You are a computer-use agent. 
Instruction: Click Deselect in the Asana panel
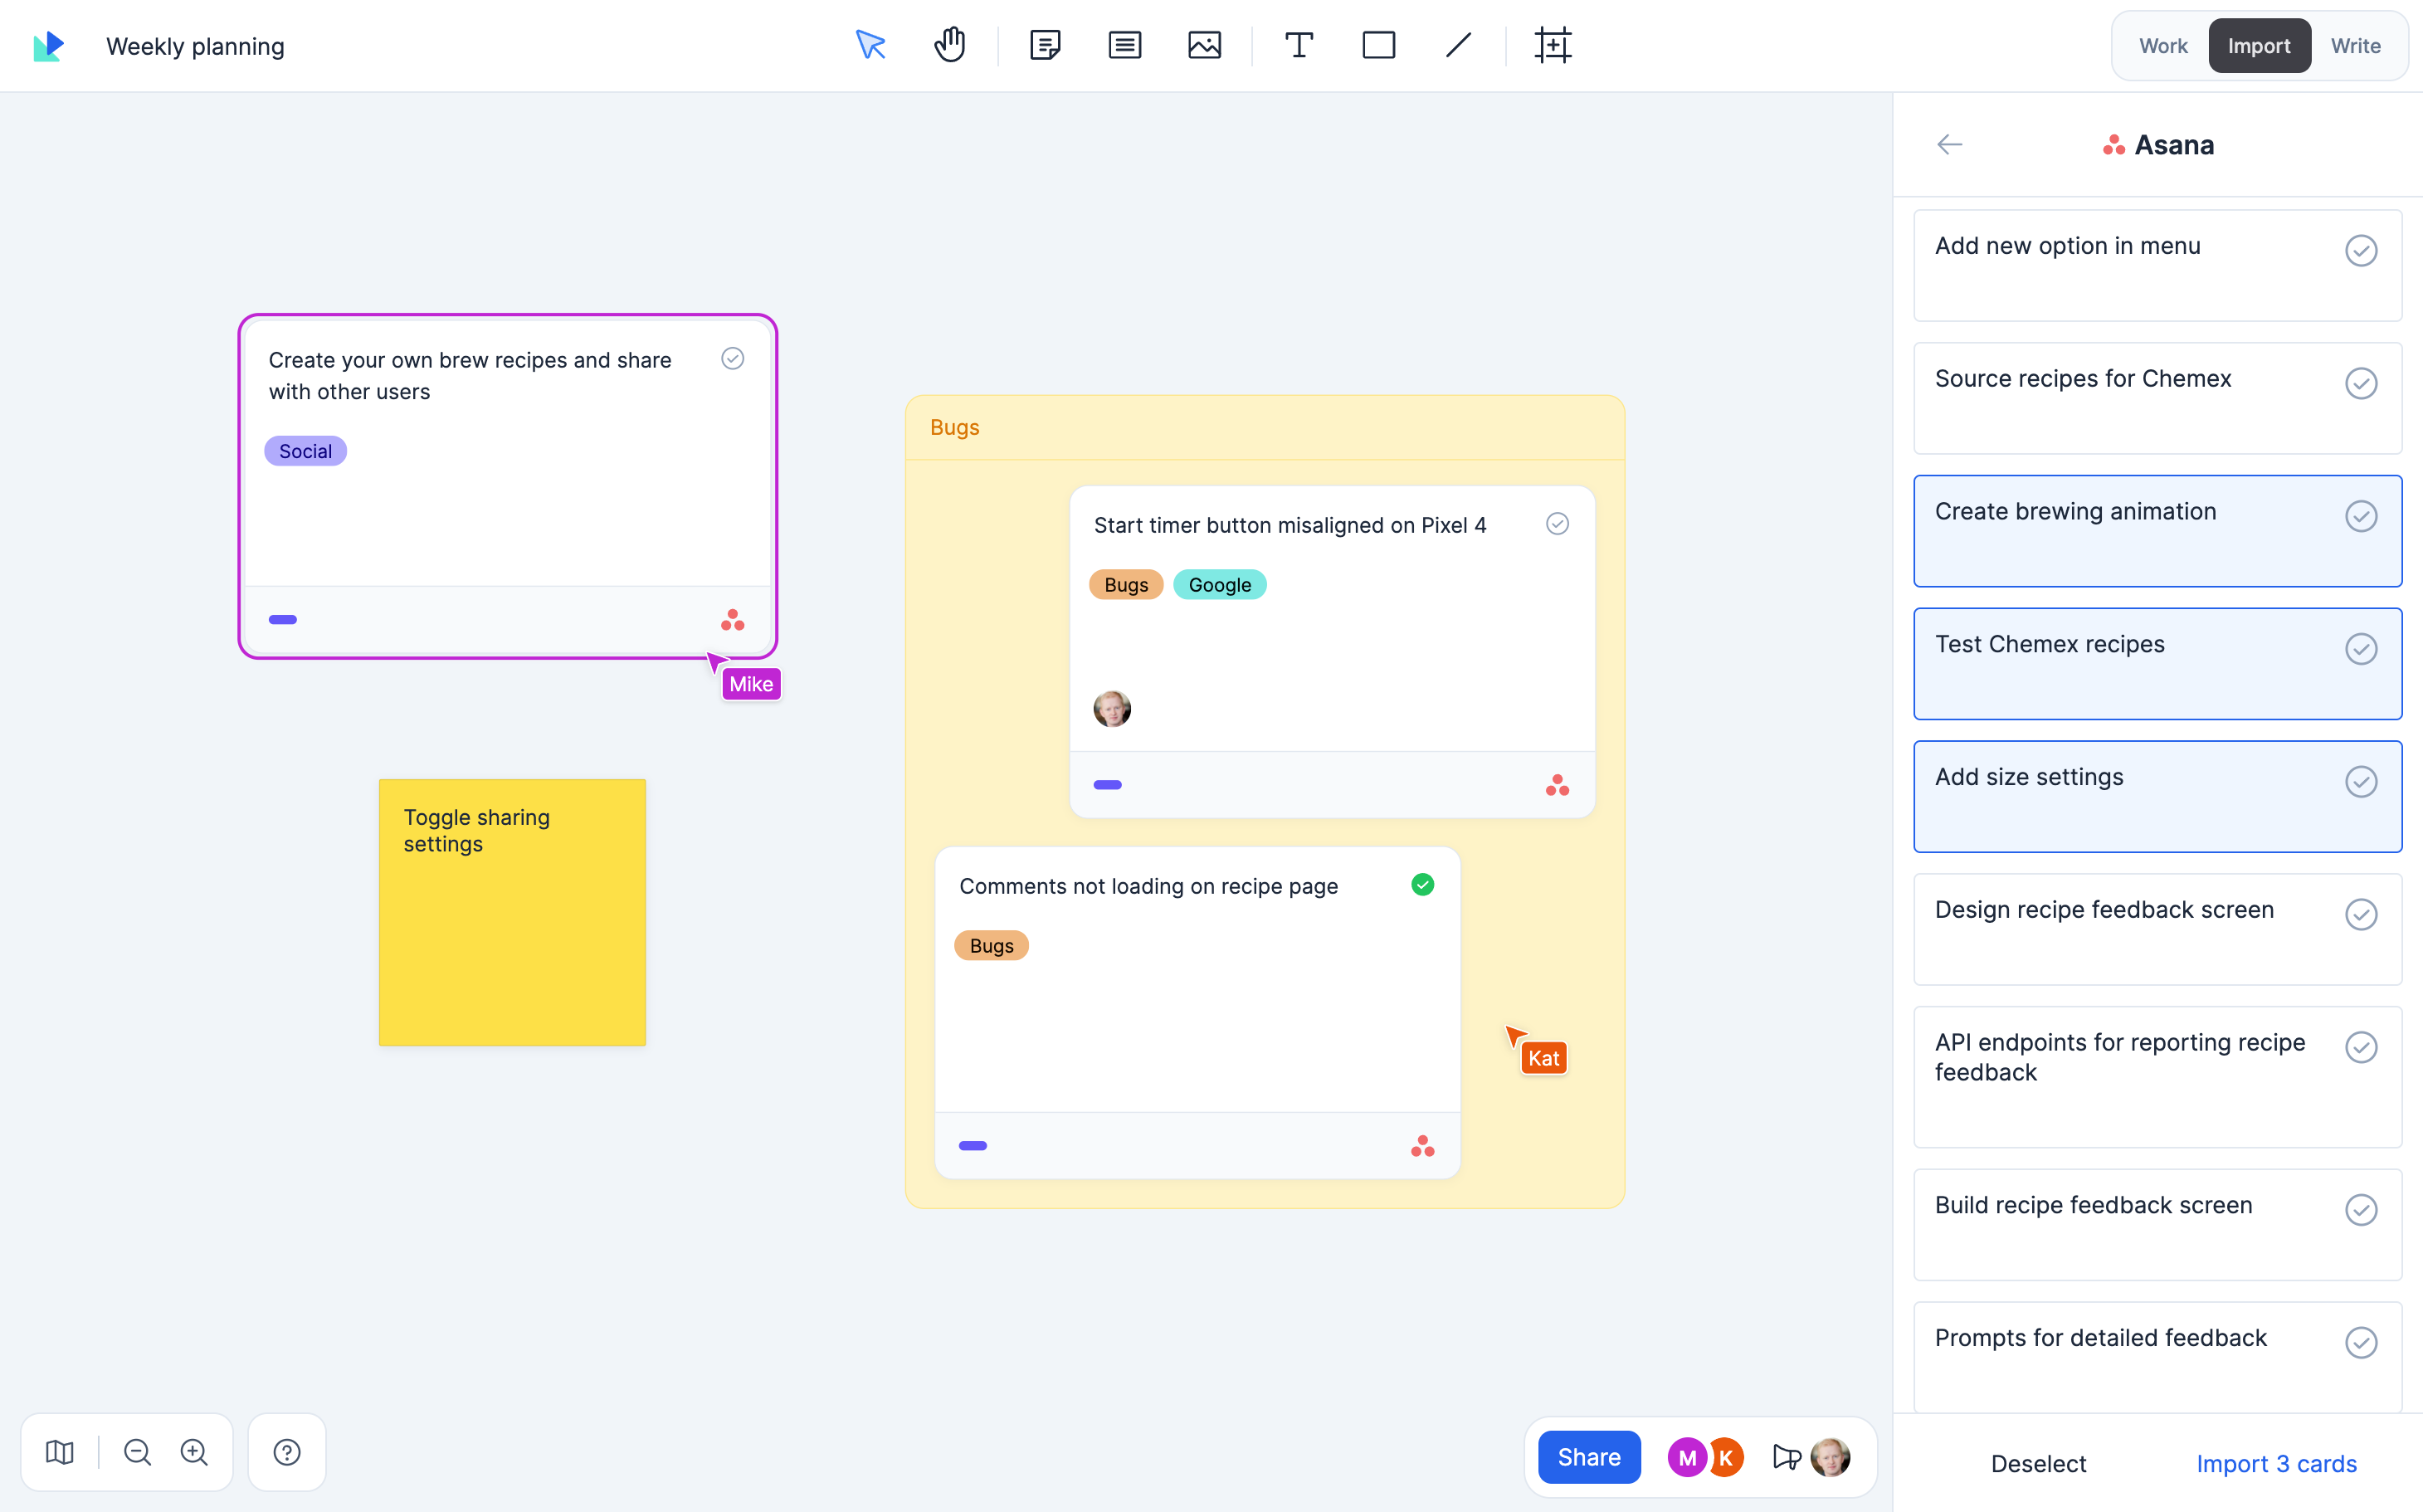click(x=2038, y=1464)
